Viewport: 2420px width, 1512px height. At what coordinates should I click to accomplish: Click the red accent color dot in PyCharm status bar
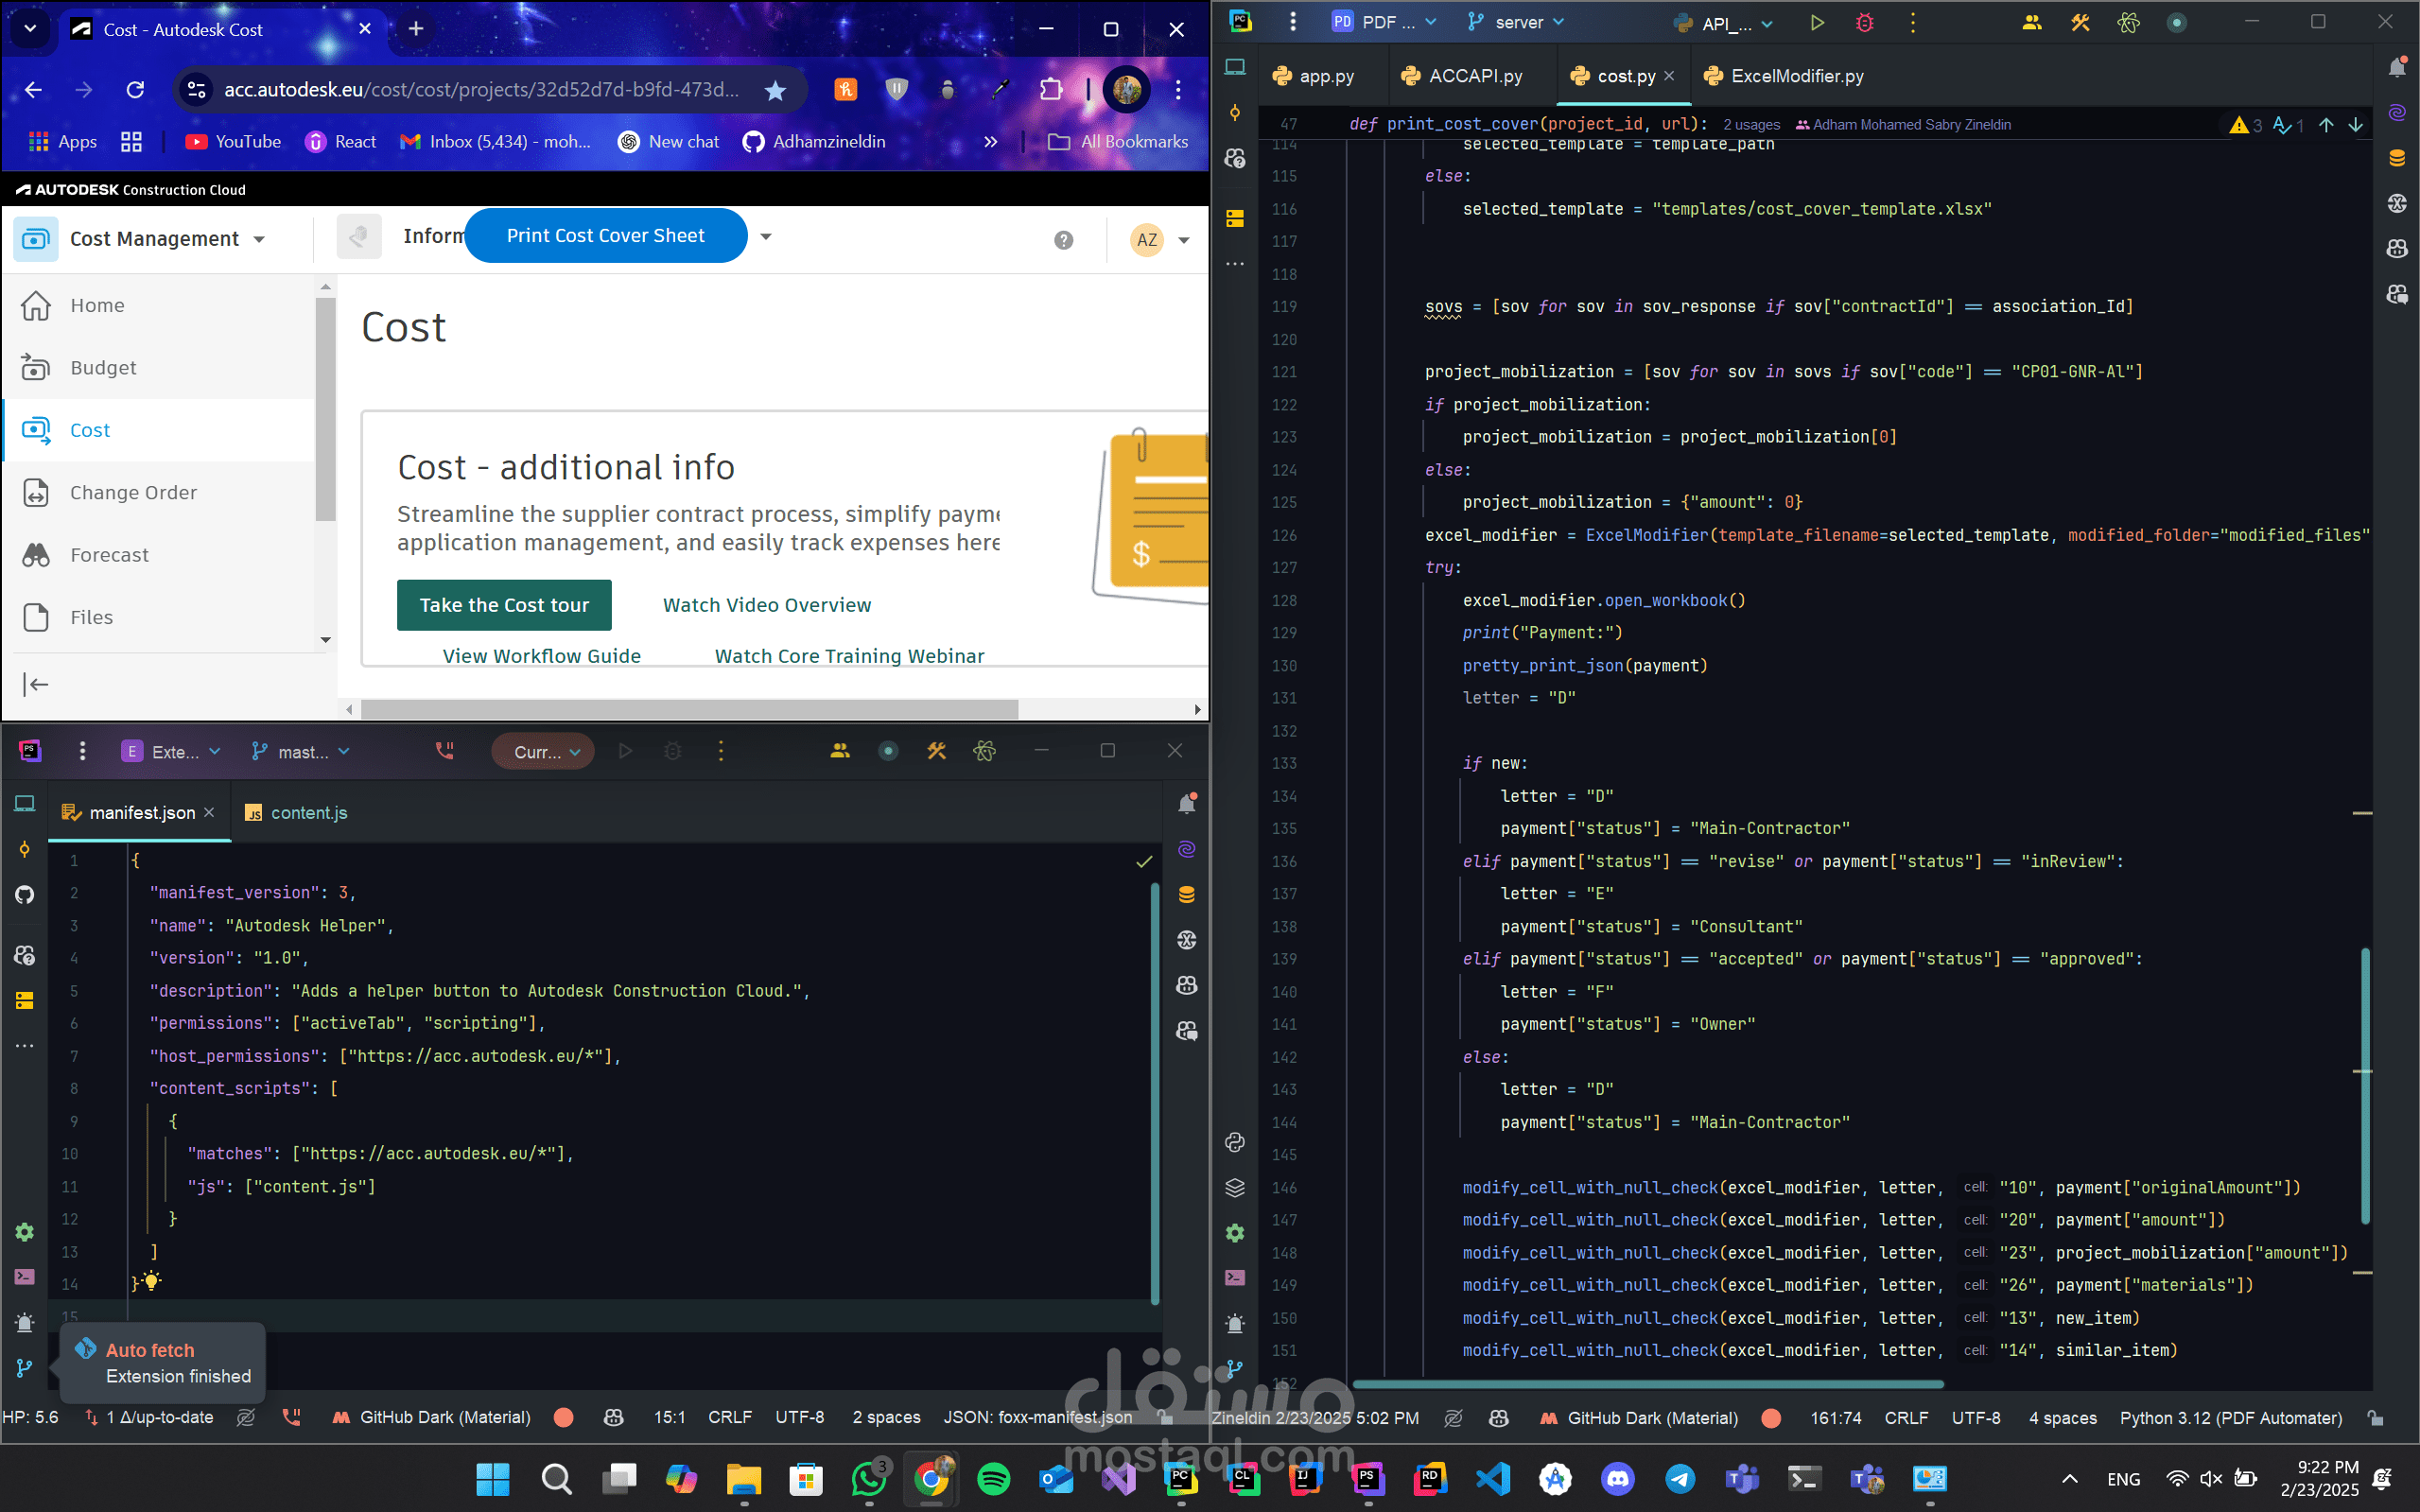coord(1771,1418)
